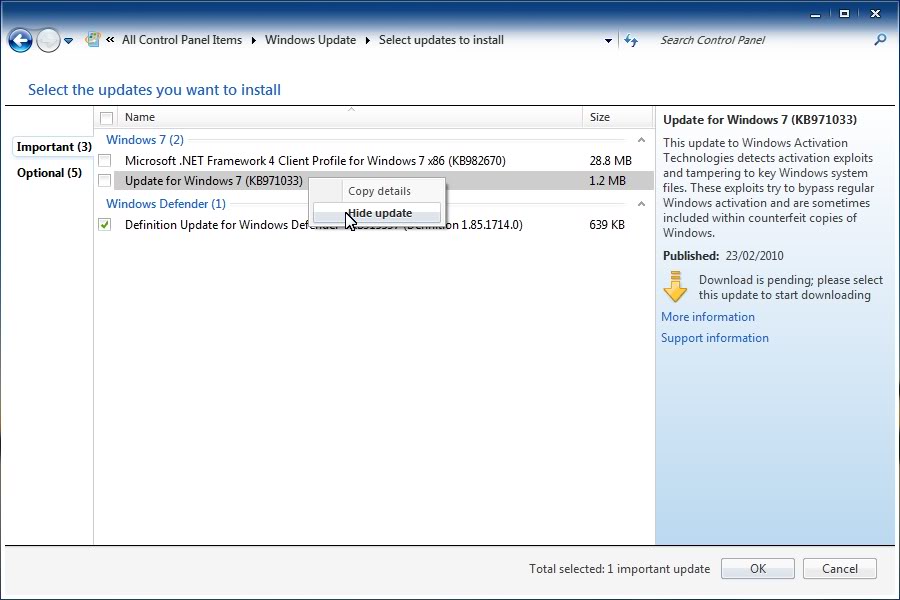The height and width of the screenshot is (600, 900).
Task: Click the back navigation arrow
Action: (x=20, y=40)
